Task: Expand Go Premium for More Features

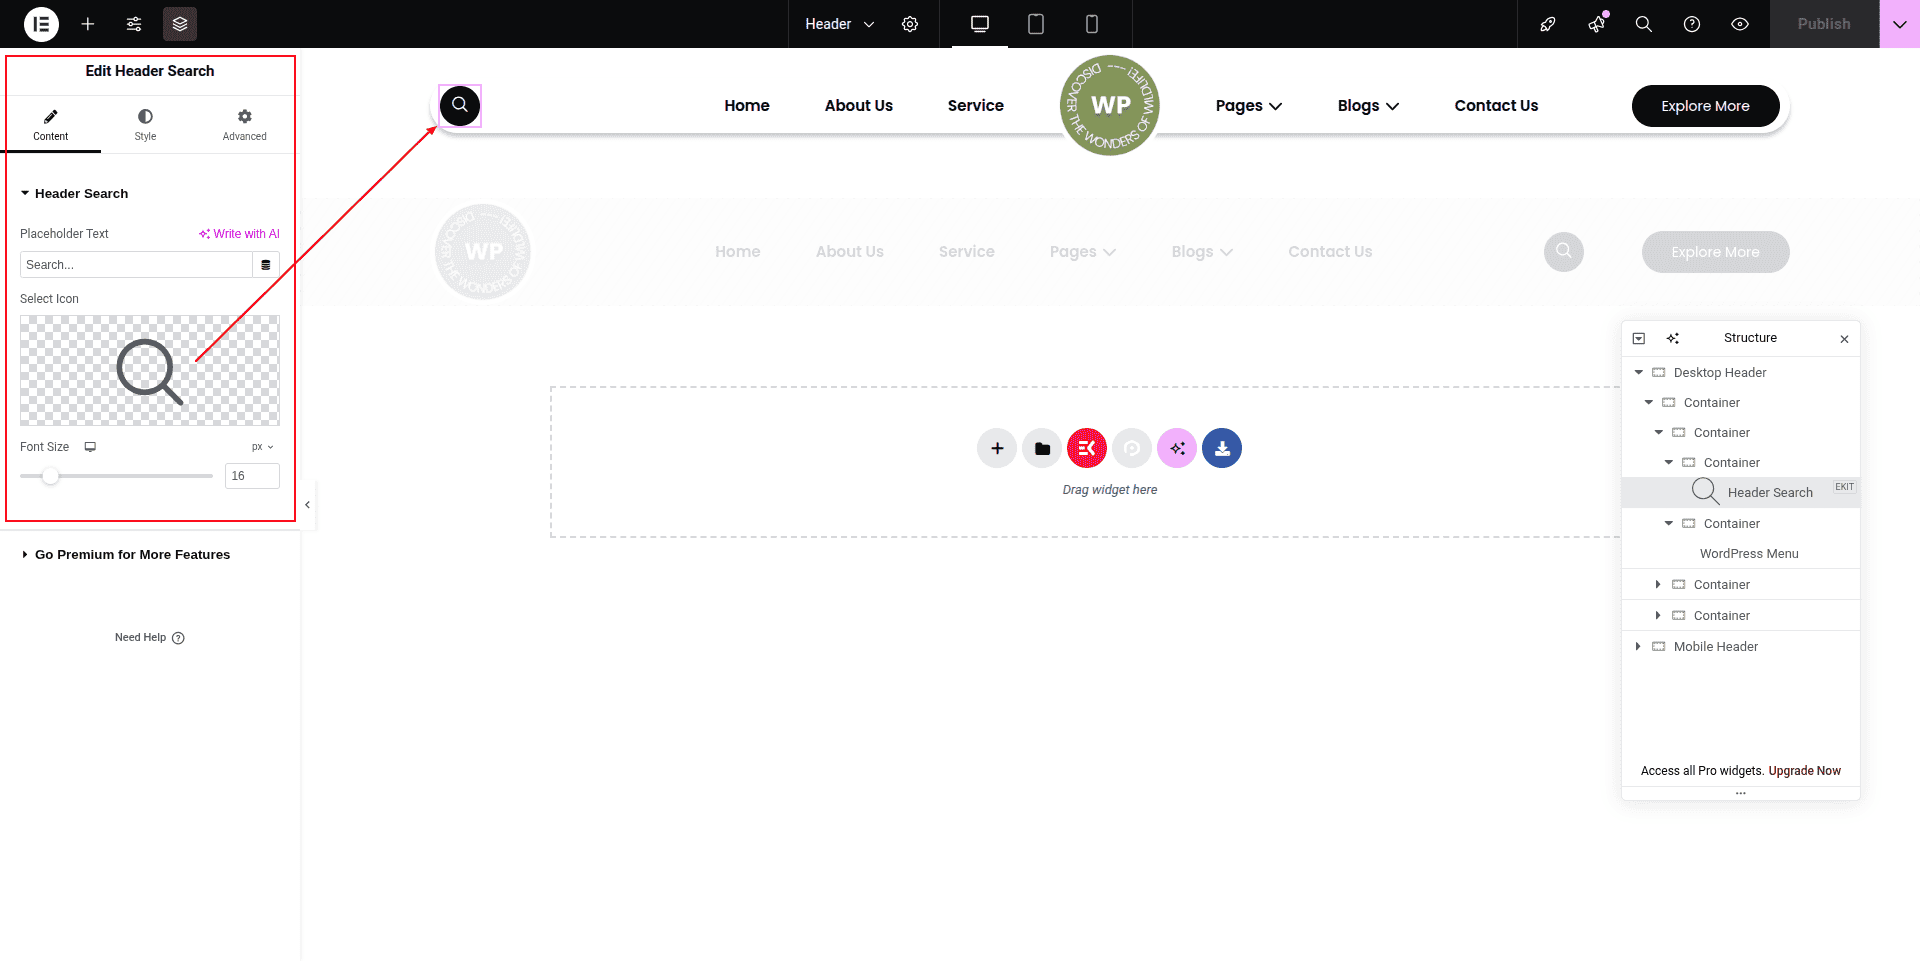Action: tap(132, 555)
